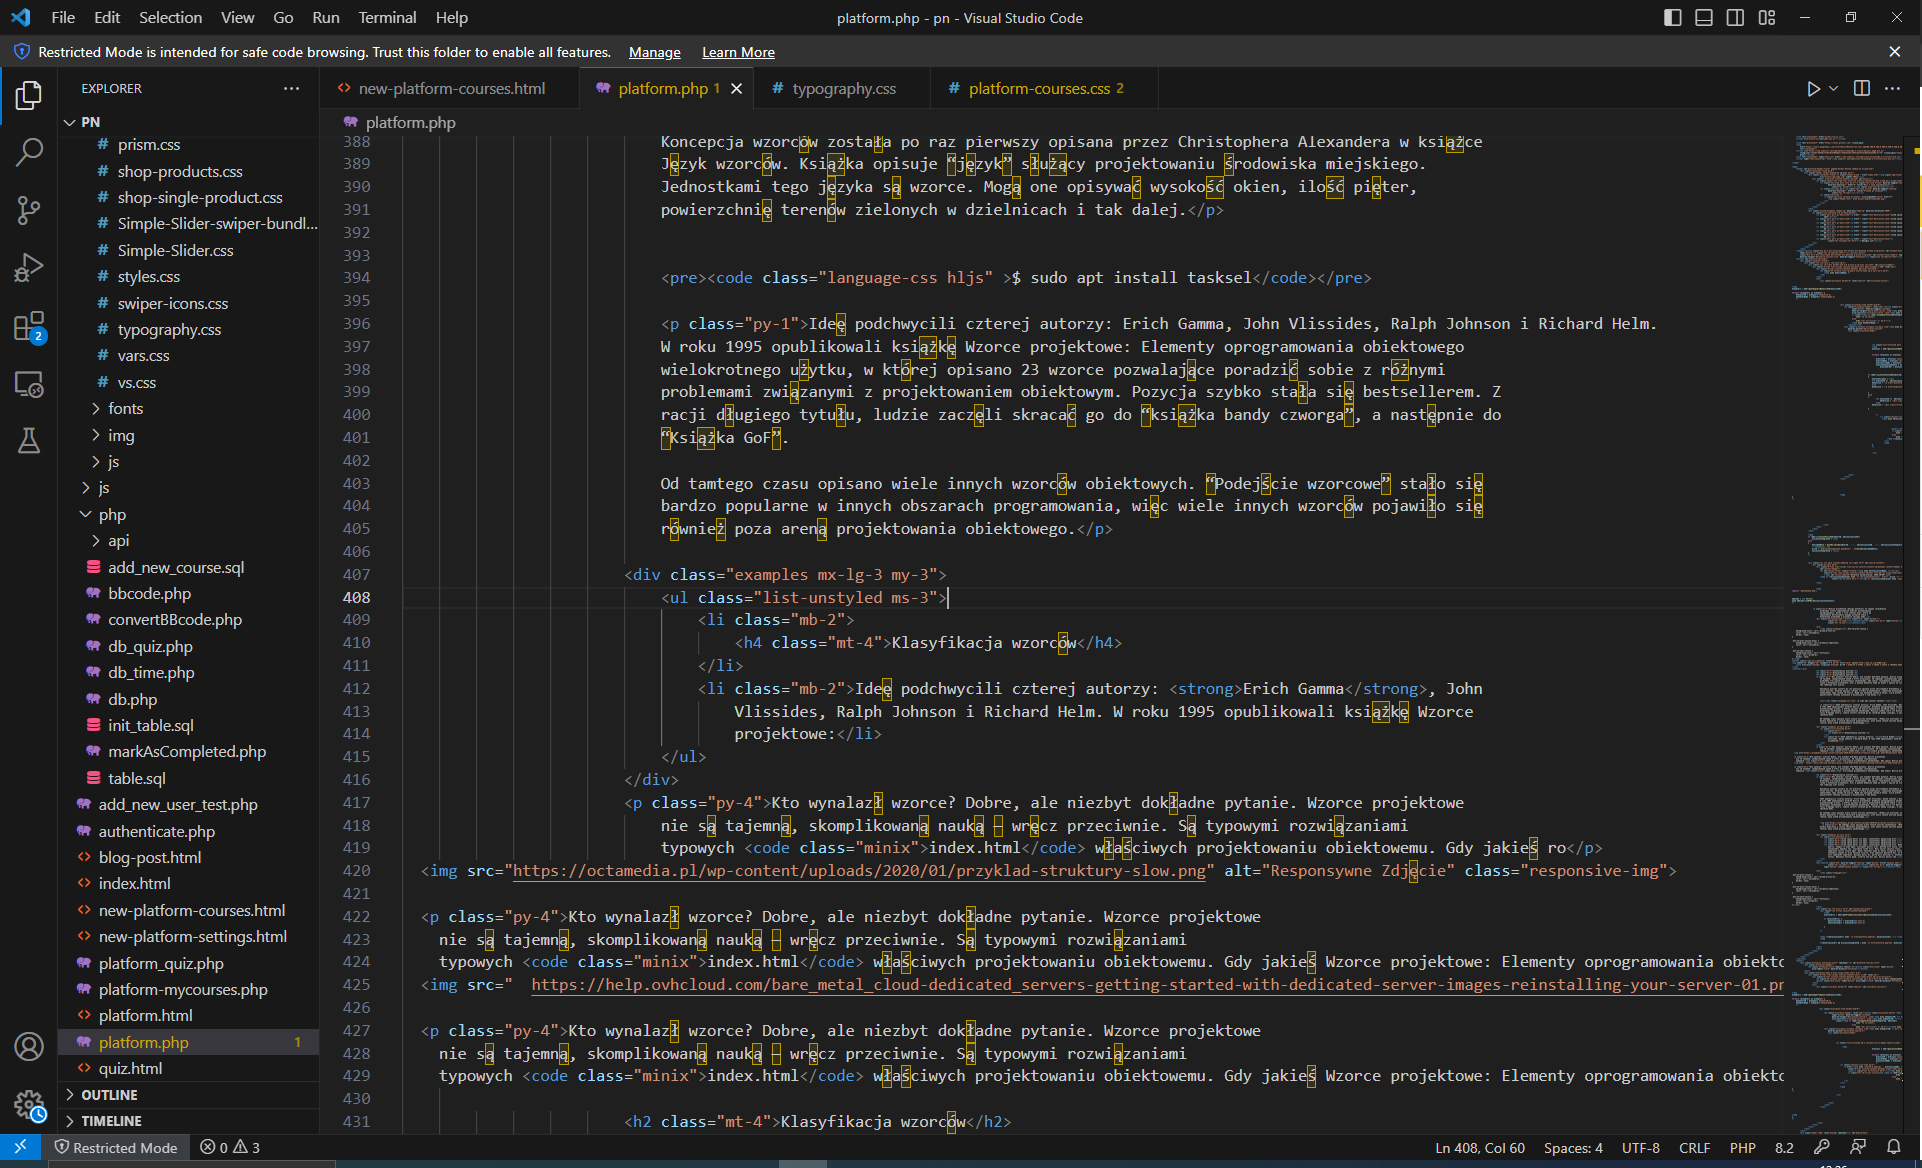The width and height of the screenshot is (1922, 1168).
Task: Open the Search view in activity bar
Action: pos(29,152)
